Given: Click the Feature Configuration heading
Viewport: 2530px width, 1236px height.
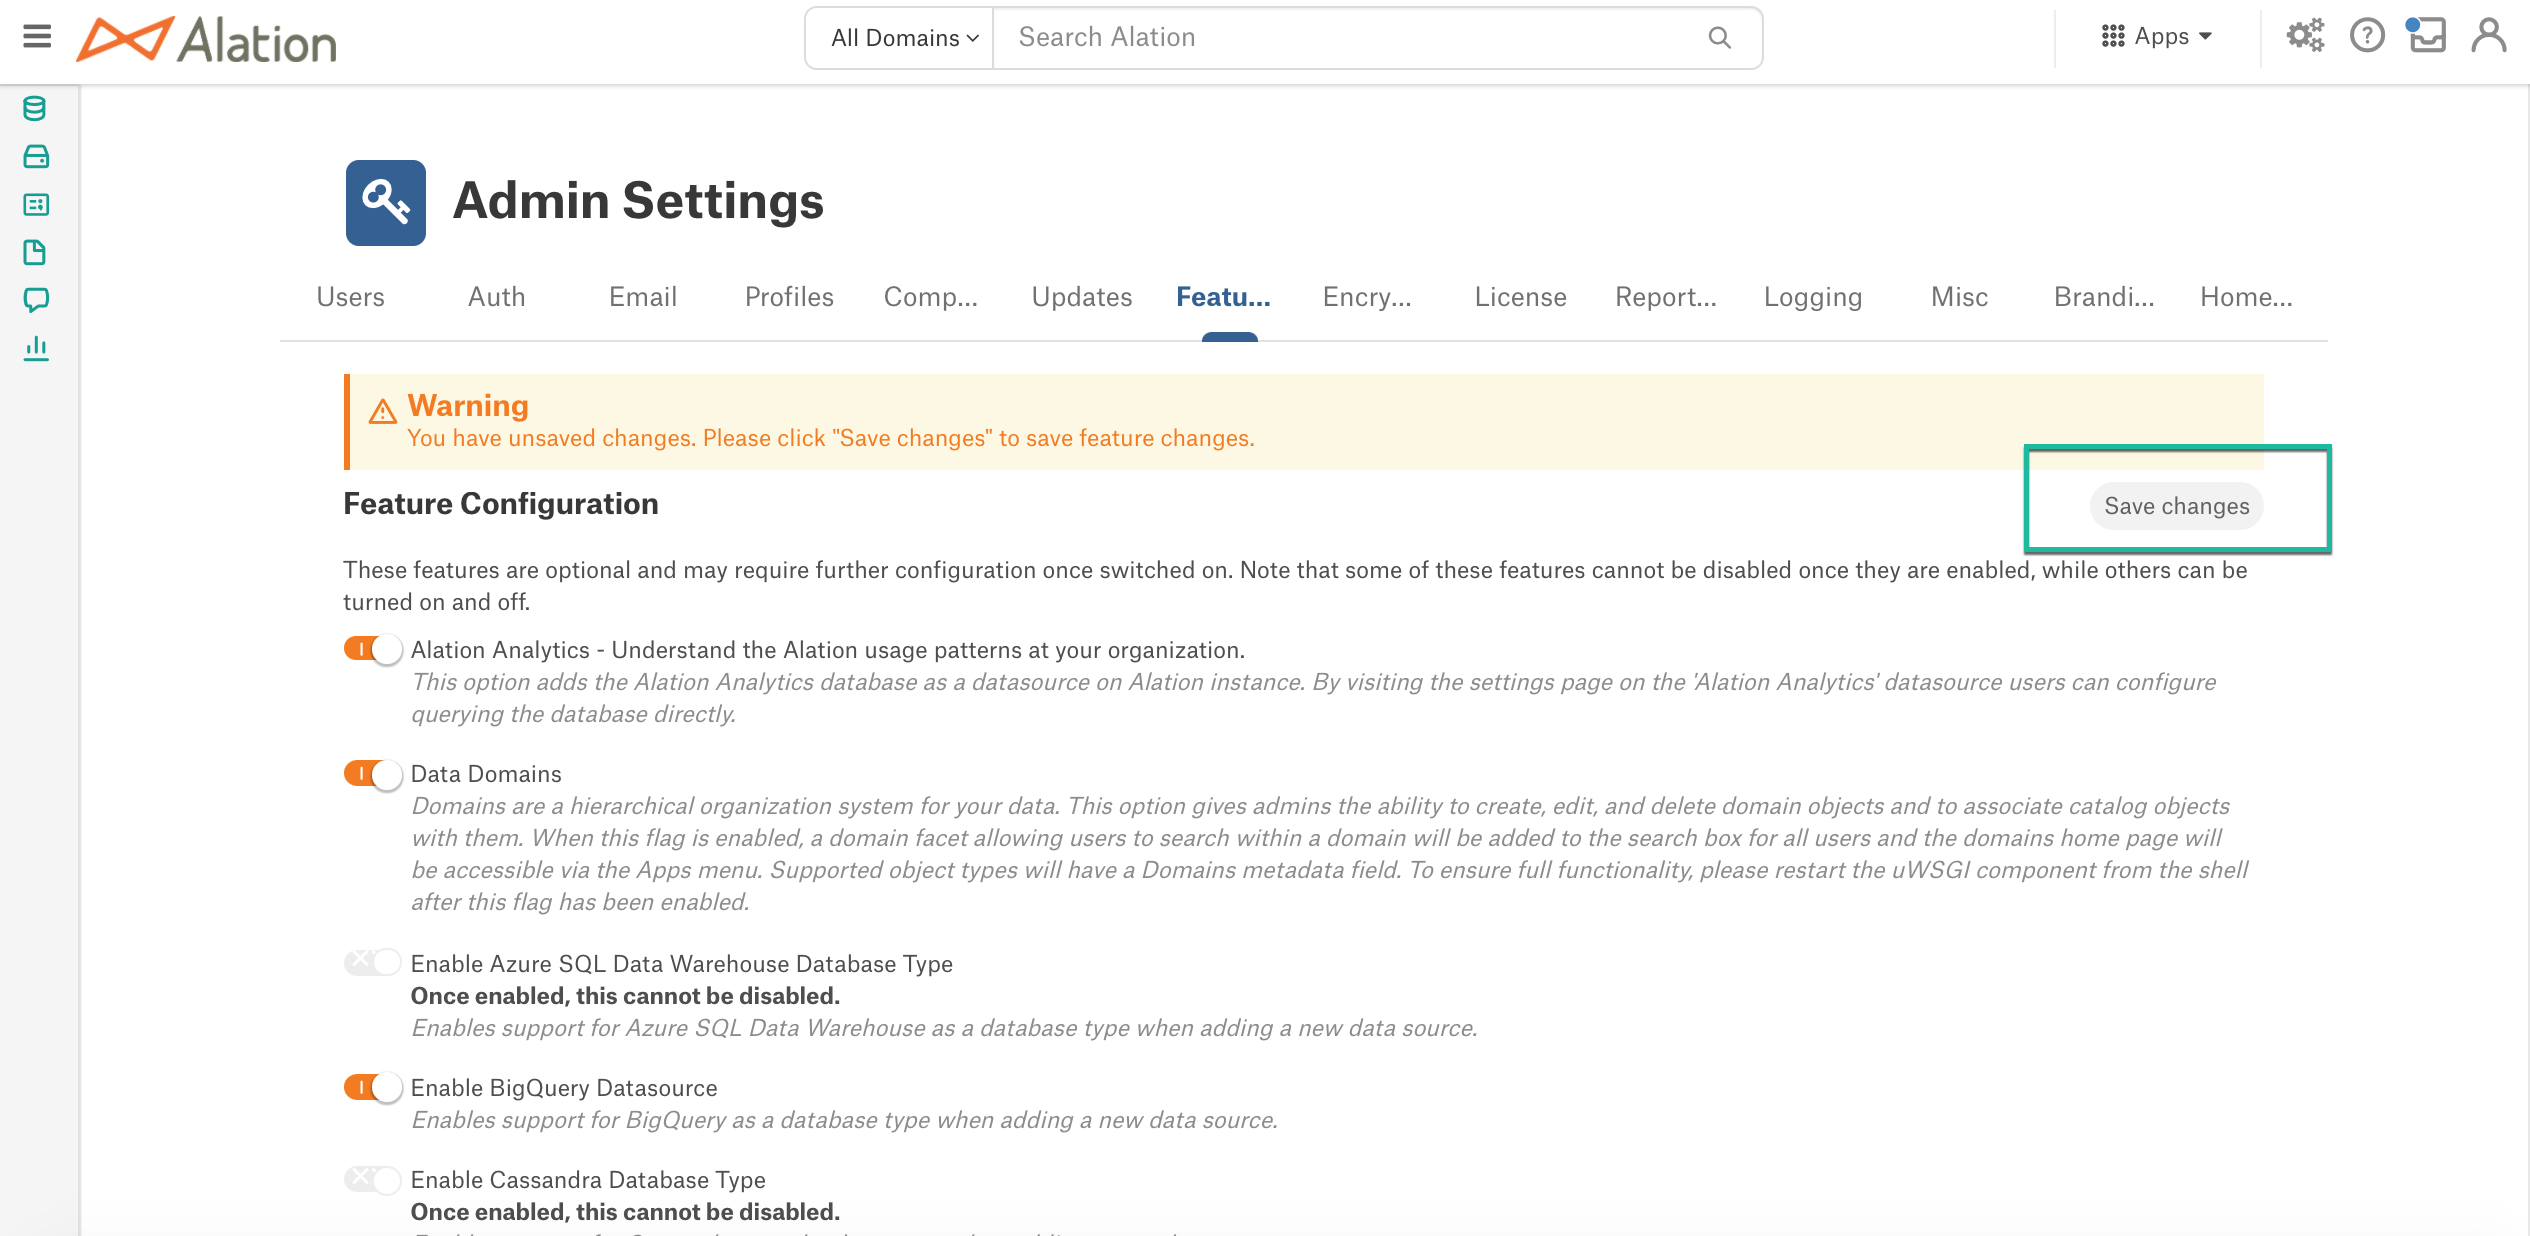Looking at the screenshot, I should click(501, 503).
